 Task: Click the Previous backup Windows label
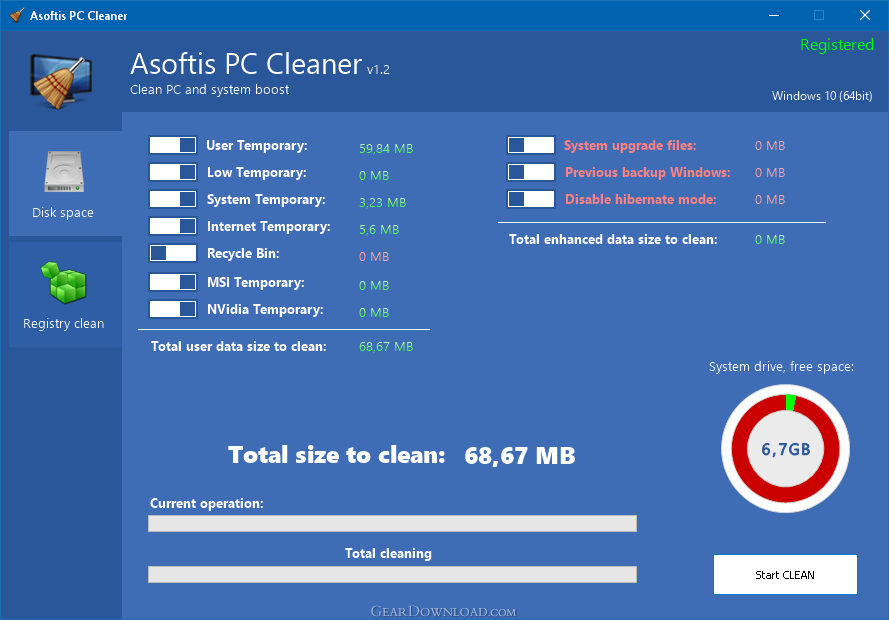[x=648, y=173]
